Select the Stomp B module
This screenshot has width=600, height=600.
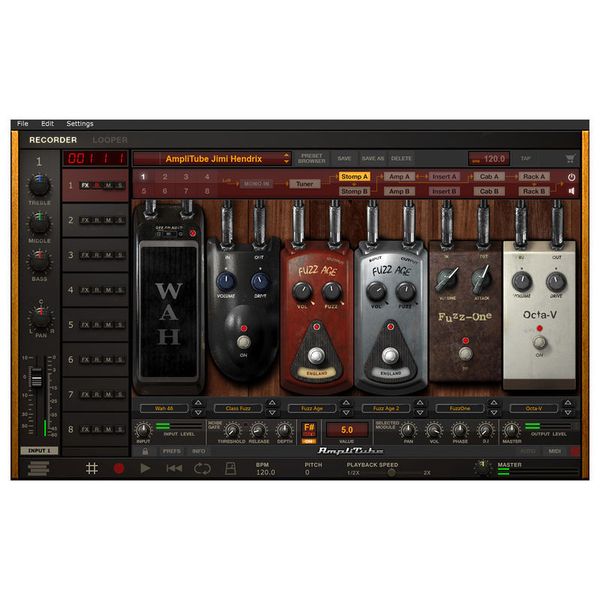pos(354,191)
